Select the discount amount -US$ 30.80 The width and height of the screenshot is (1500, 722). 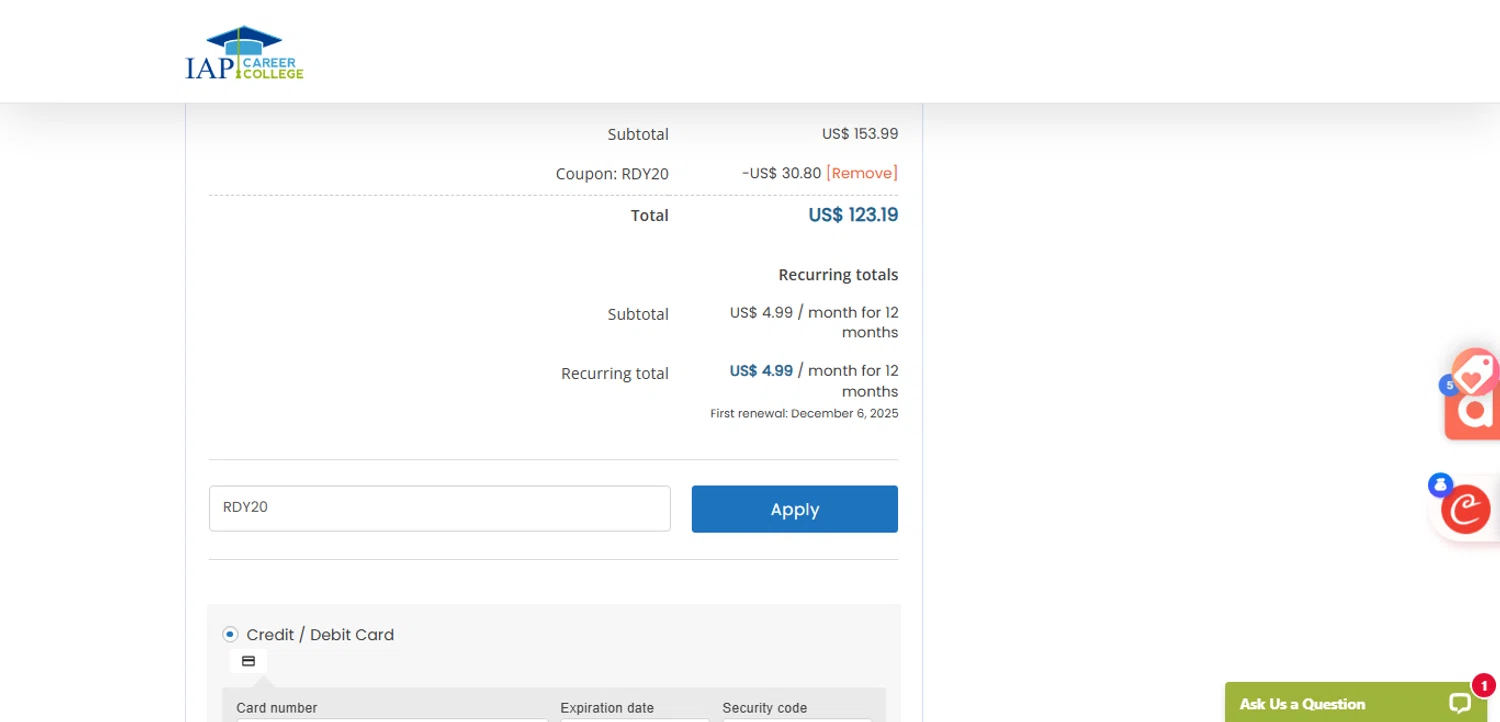(x=781, y=173)
